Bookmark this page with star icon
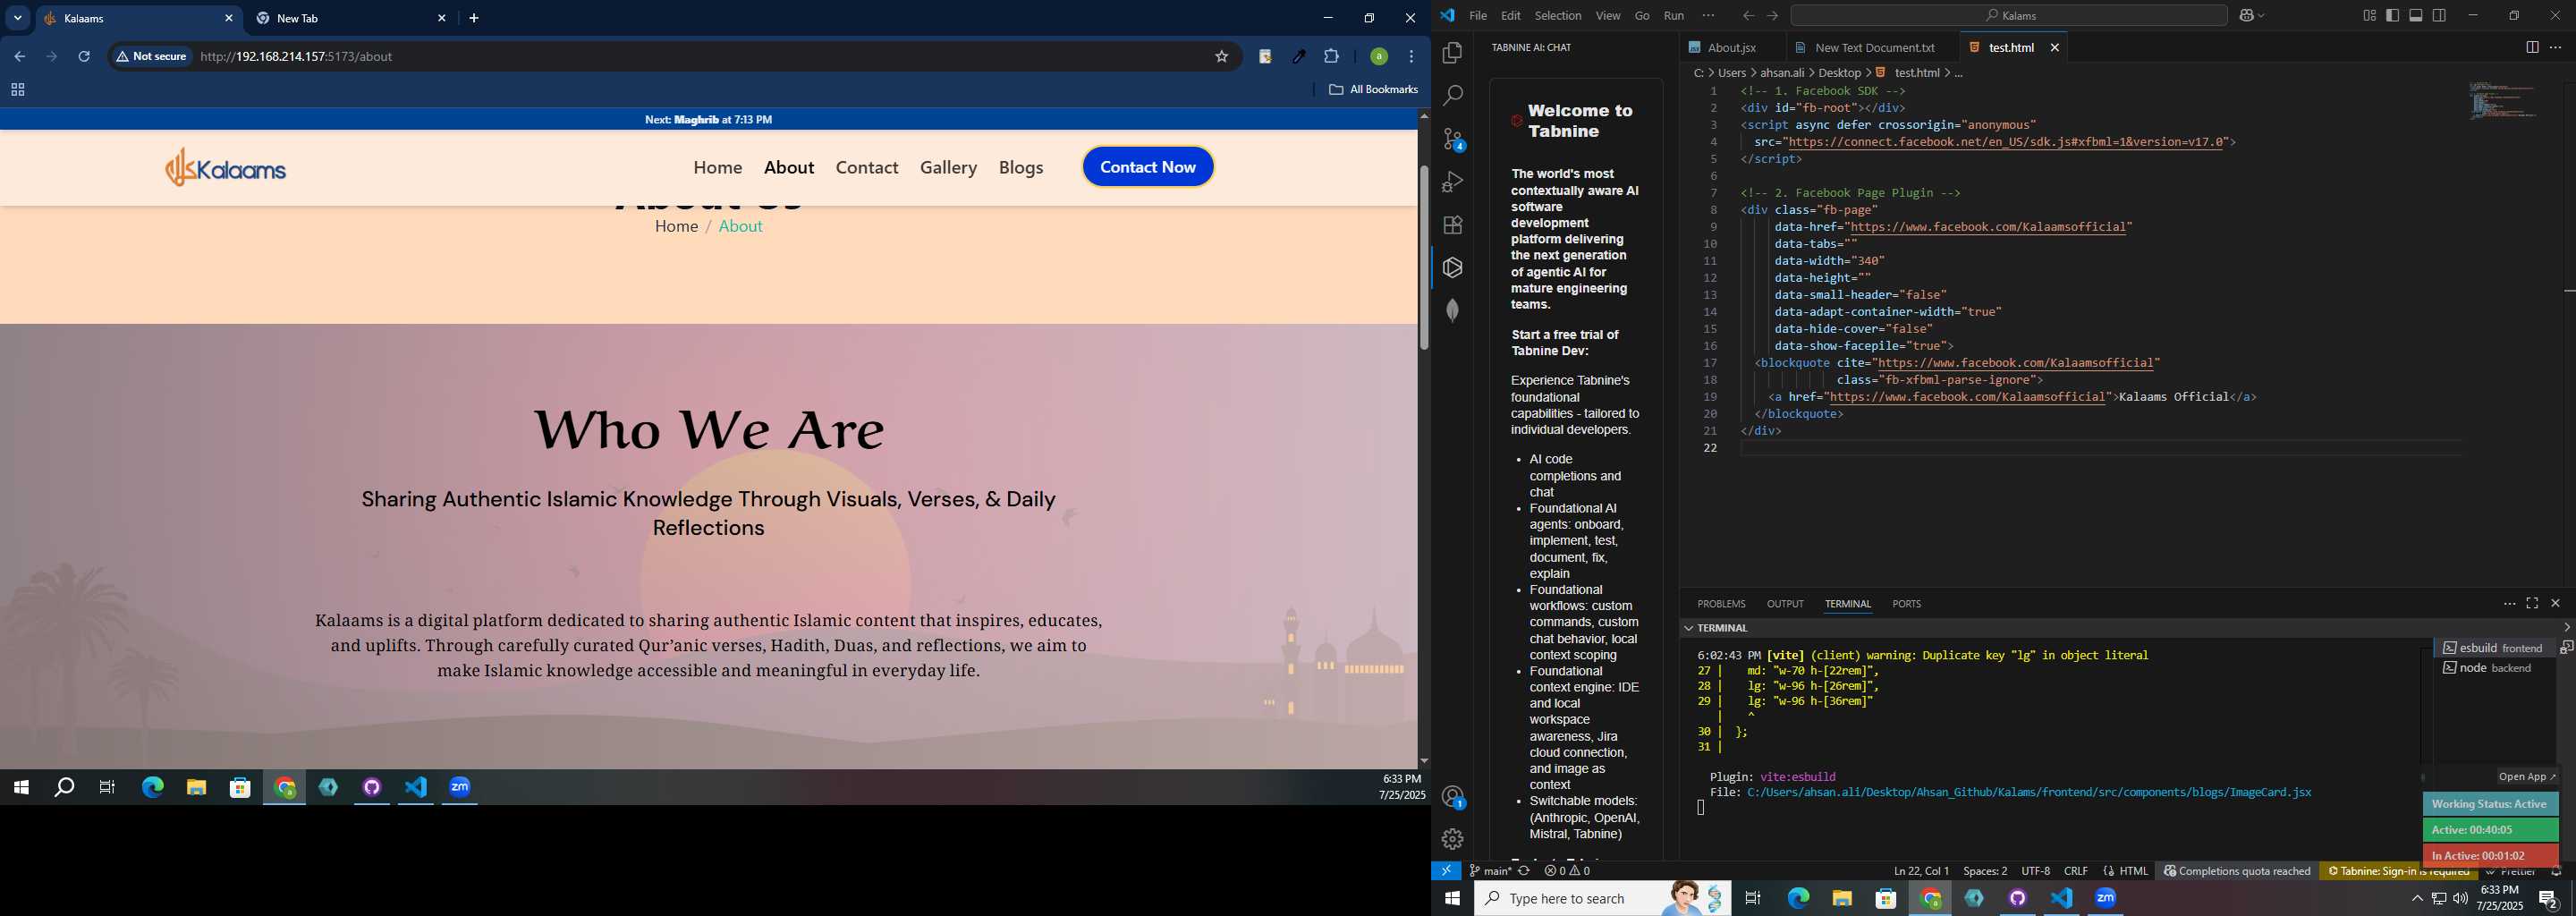This screenshot has height=916, width=2576. [1221, 57]
